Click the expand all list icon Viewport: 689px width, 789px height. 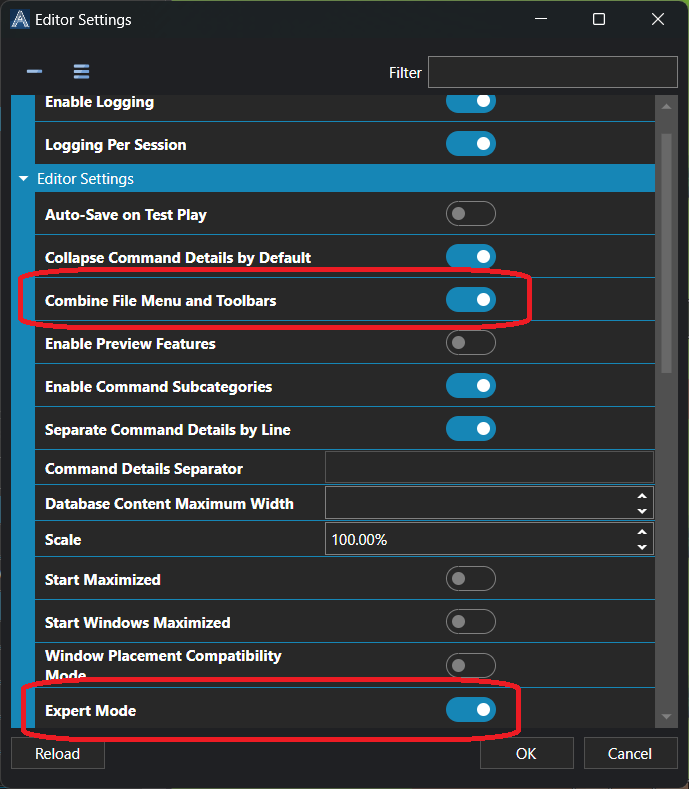(x=82, y=72)
